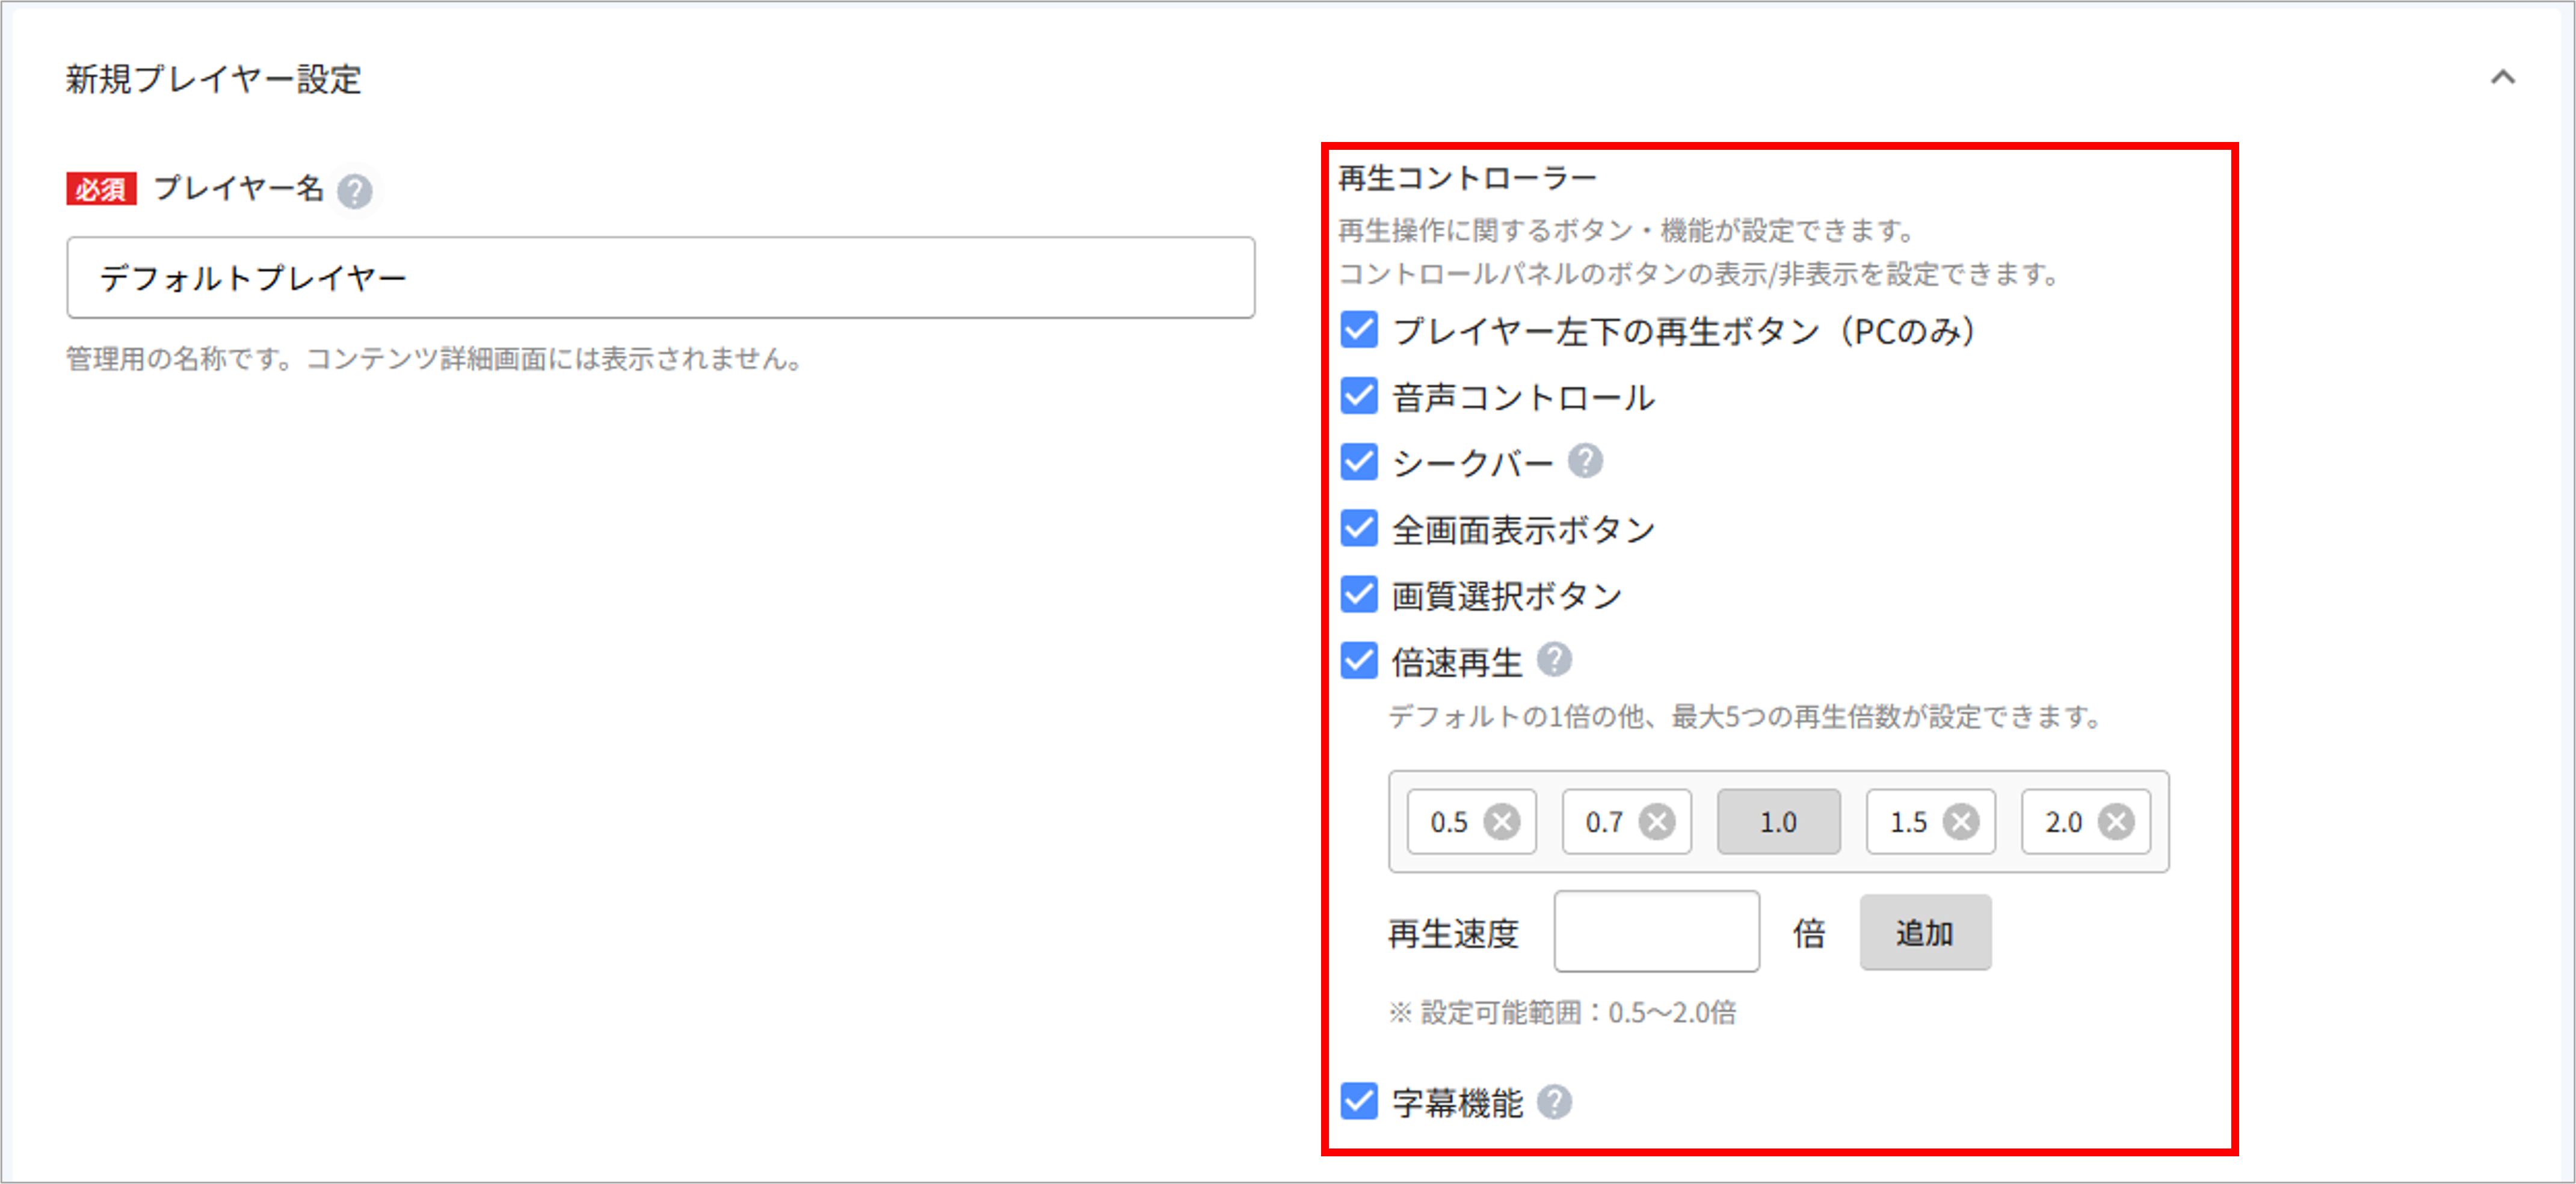Focus the プレイヤー名 text field
The height and width of the screenshot is (1184, 2576).
click(x=660, y=277)
